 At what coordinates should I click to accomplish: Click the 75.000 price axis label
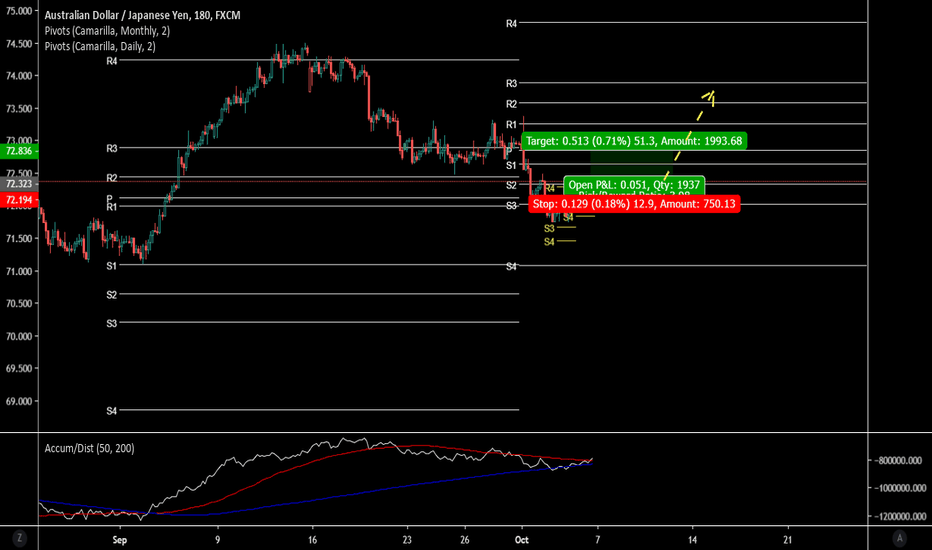tap(18, 11)
